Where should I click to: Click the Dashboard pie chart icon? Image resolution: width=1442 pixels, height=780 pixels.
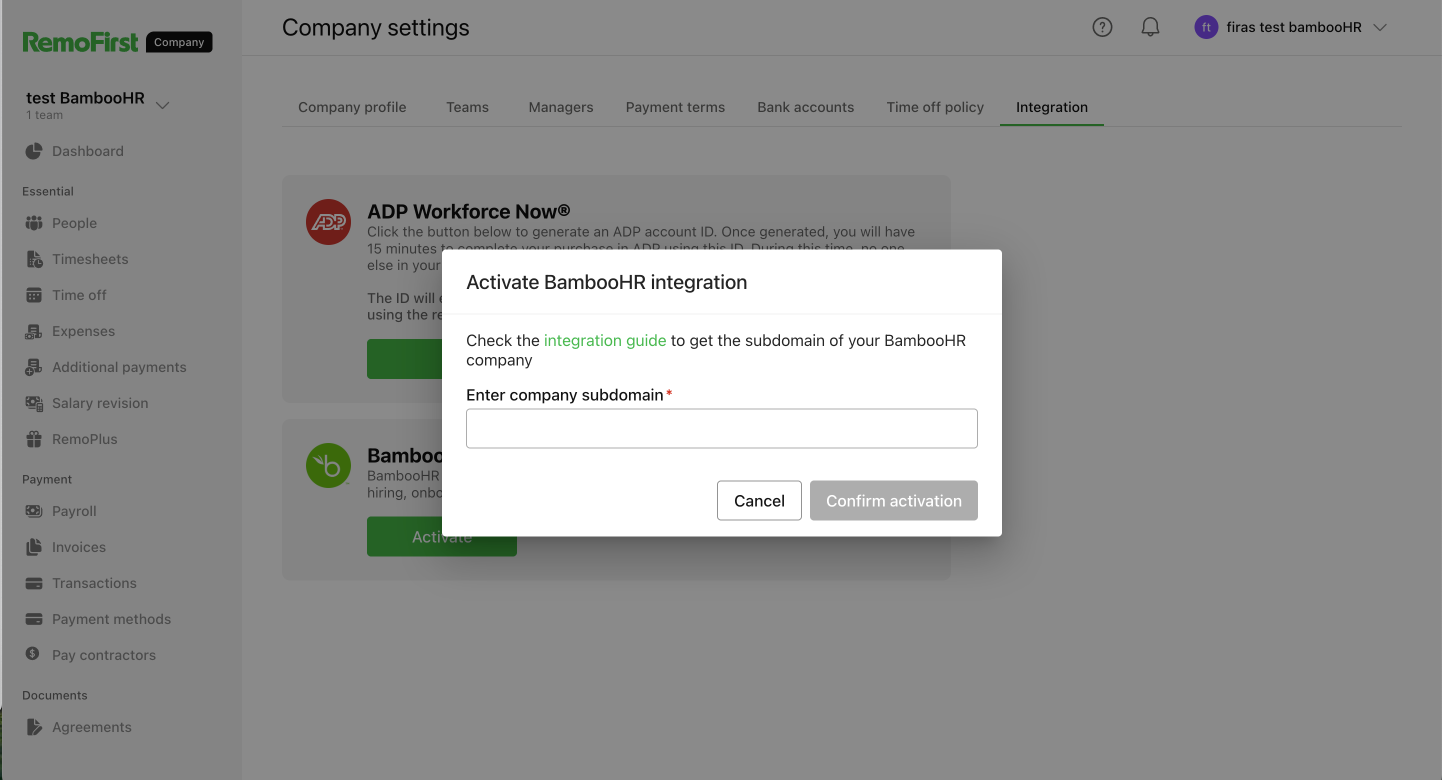[34, 151]
